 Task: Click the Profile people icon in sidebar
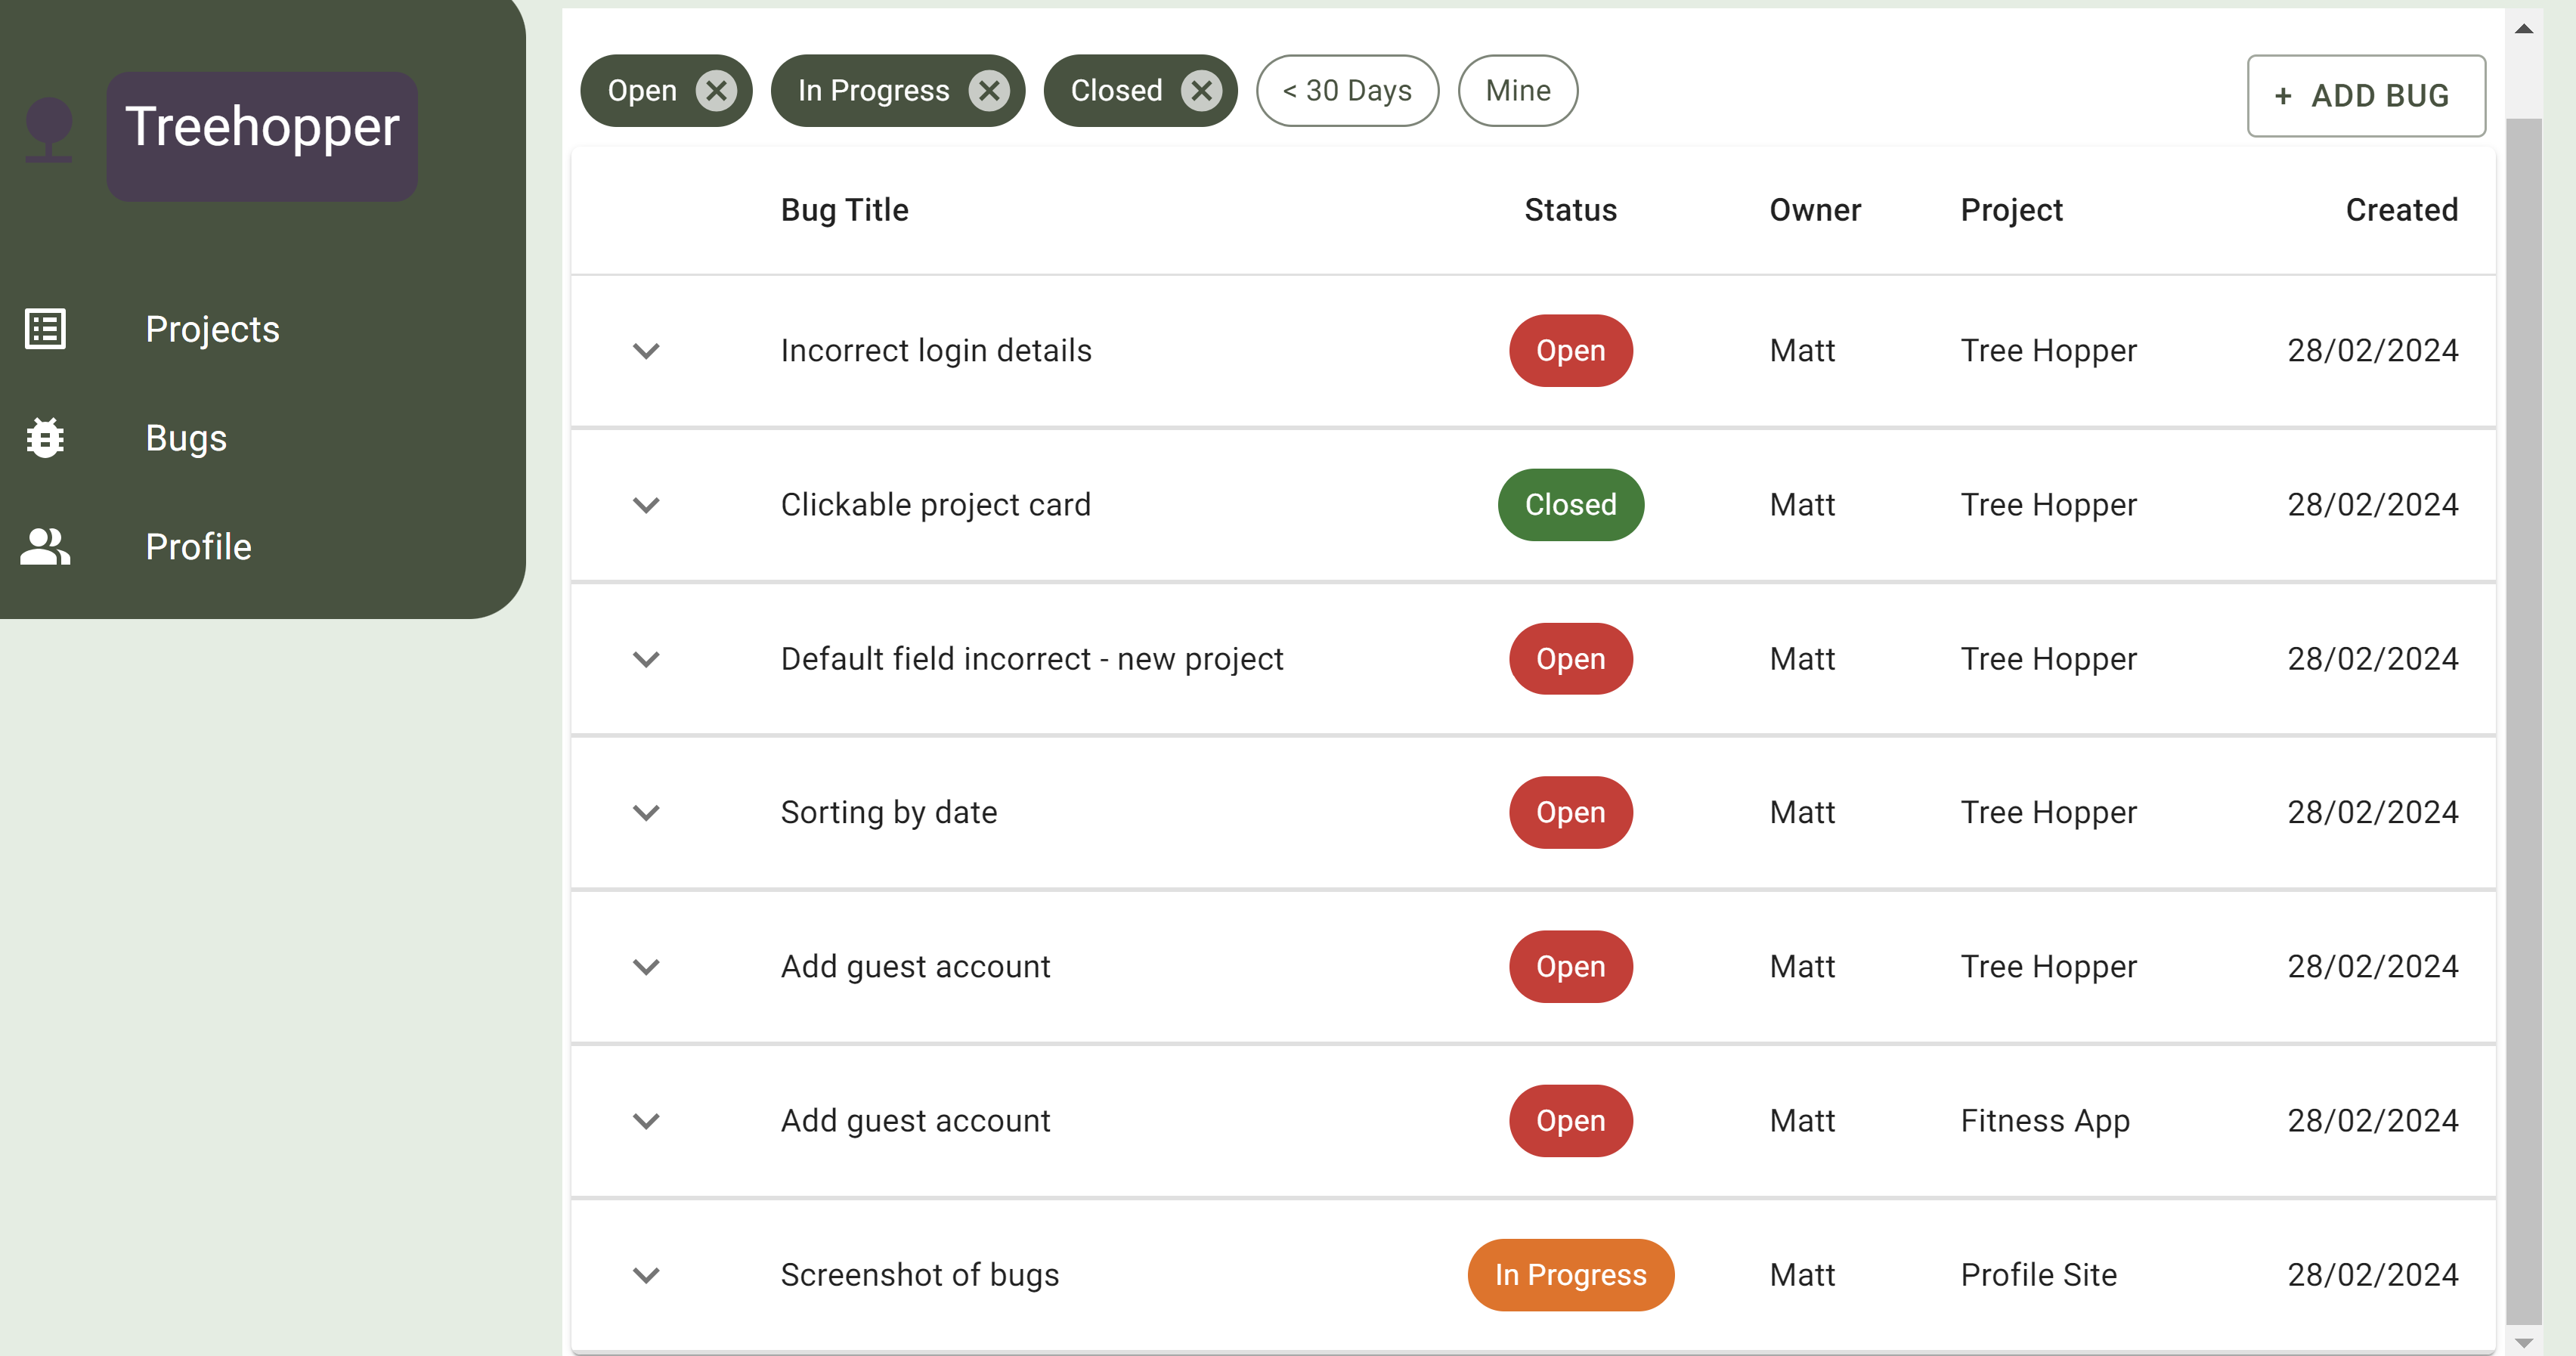point(45,547)
